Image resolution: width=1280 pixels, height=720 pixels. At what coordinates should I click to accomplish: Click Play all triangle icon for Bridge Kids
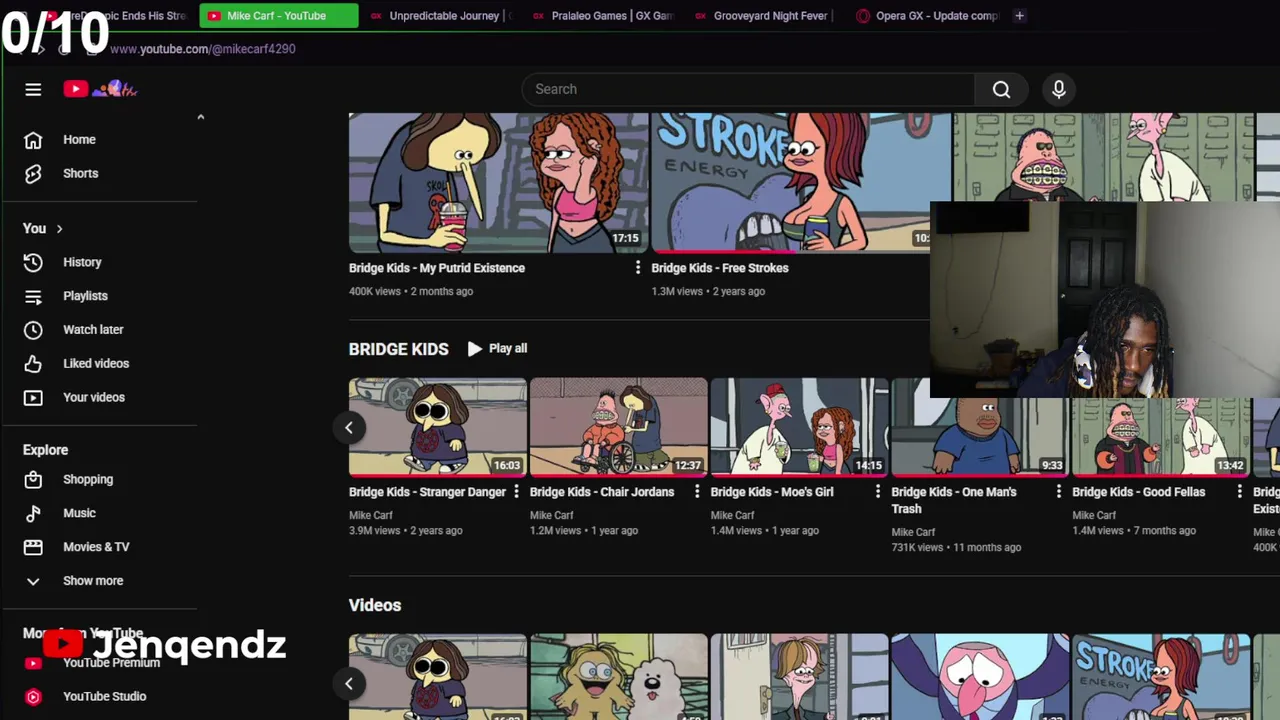(474, 349)
